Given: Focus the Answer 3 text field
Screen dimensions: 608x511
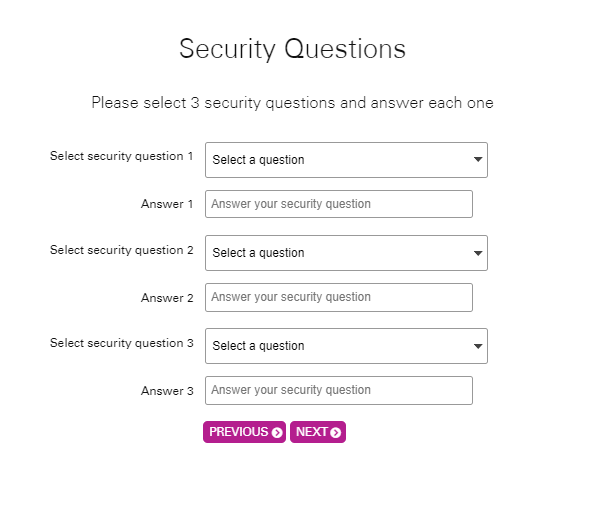Looking at the screenshot, I should (339, 390).
